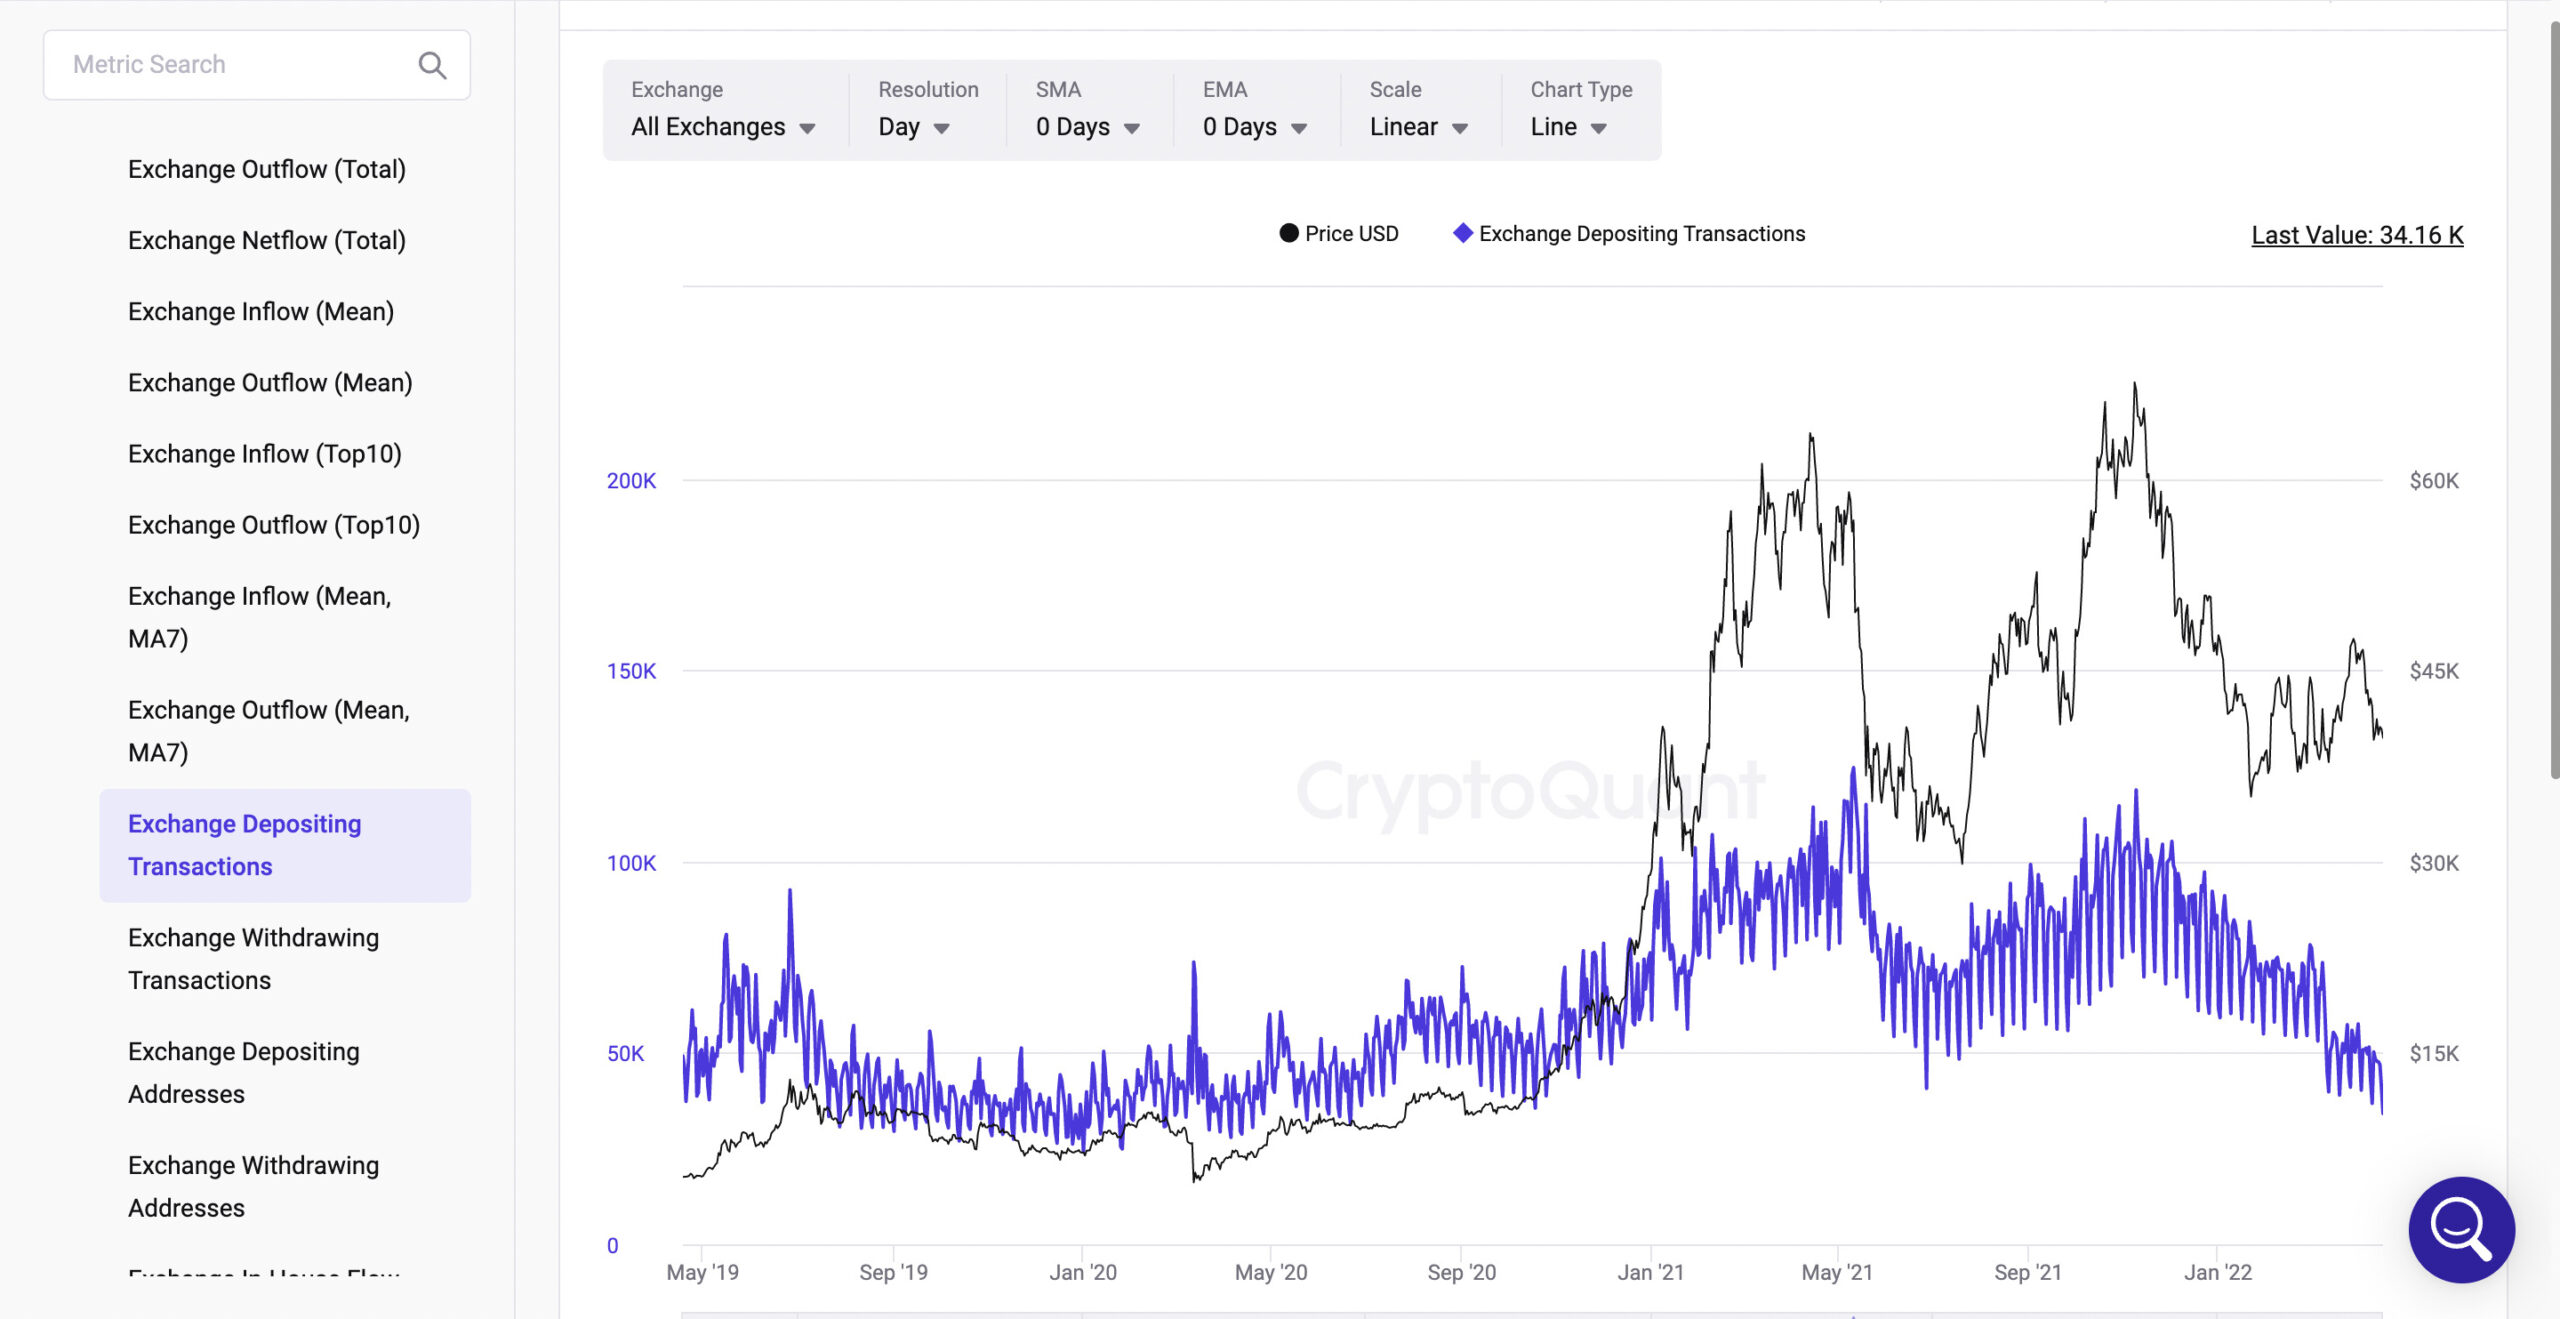This screenshot has width=2560, height=1319.
Task: Click the page vertical scrollbar thumb
Action: click(x=2554, y=400)
